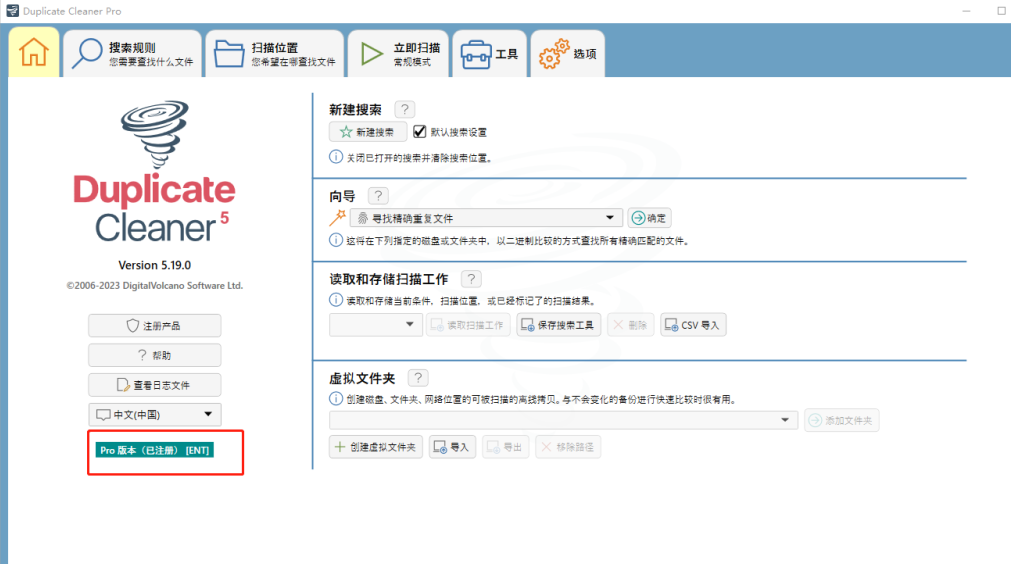The image size is (1011, 564).
Task: Click the Version 5.19.0 text
Action: [x=155, y=265]
